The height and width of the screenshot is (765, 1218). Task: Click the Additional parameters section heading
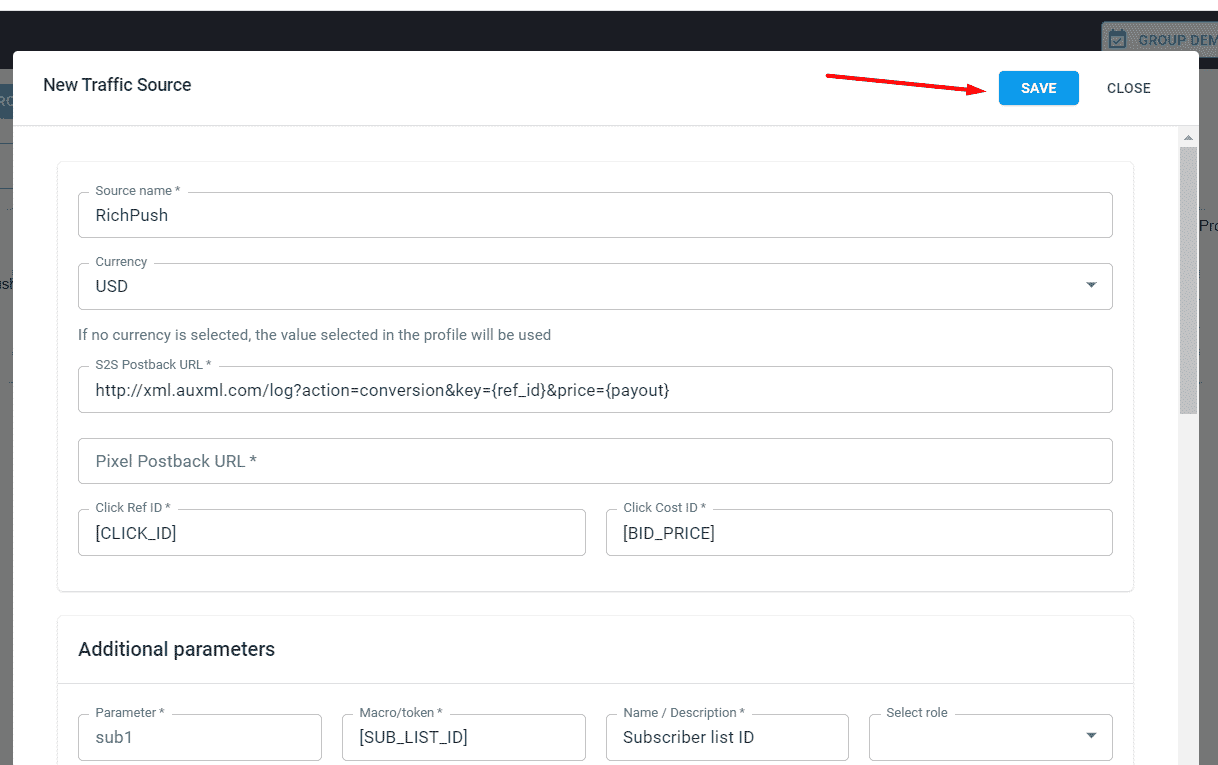(x=176, y=649)
